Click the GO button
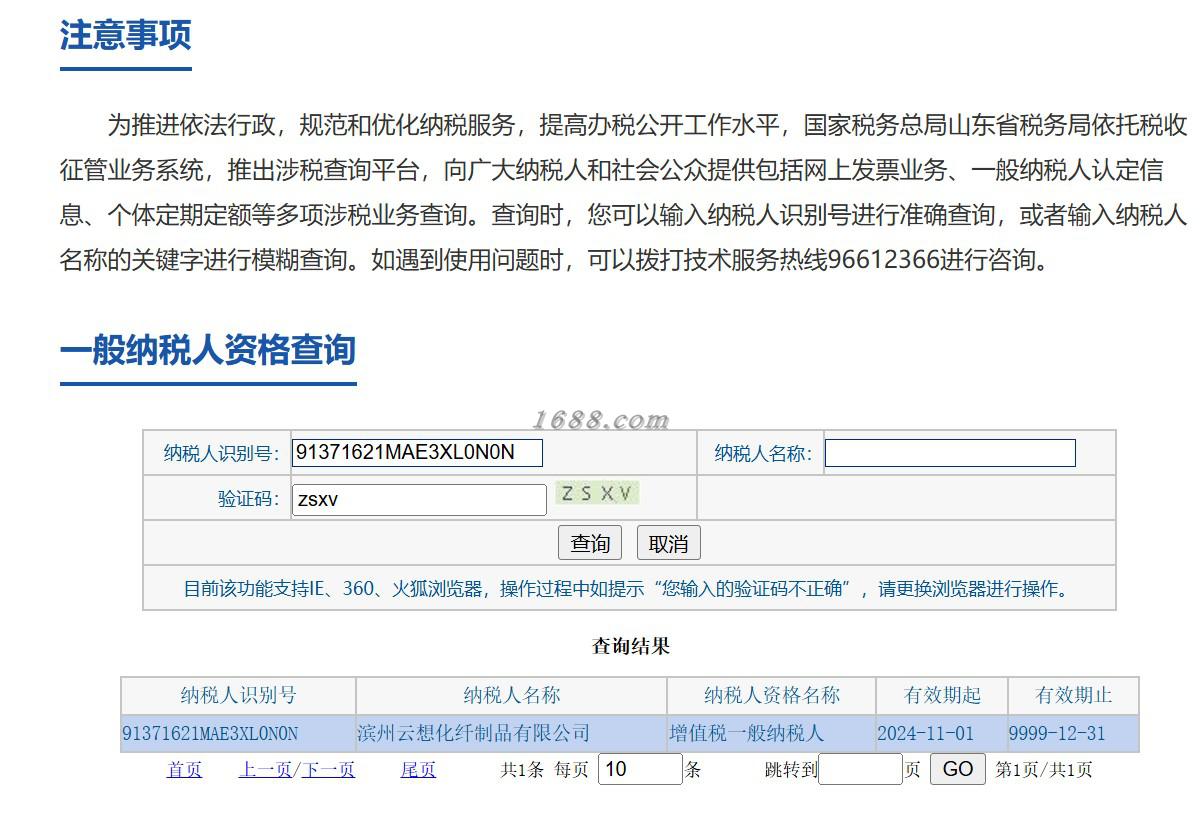Viewport: 1201px width, 835px height. tap(958, 769)
